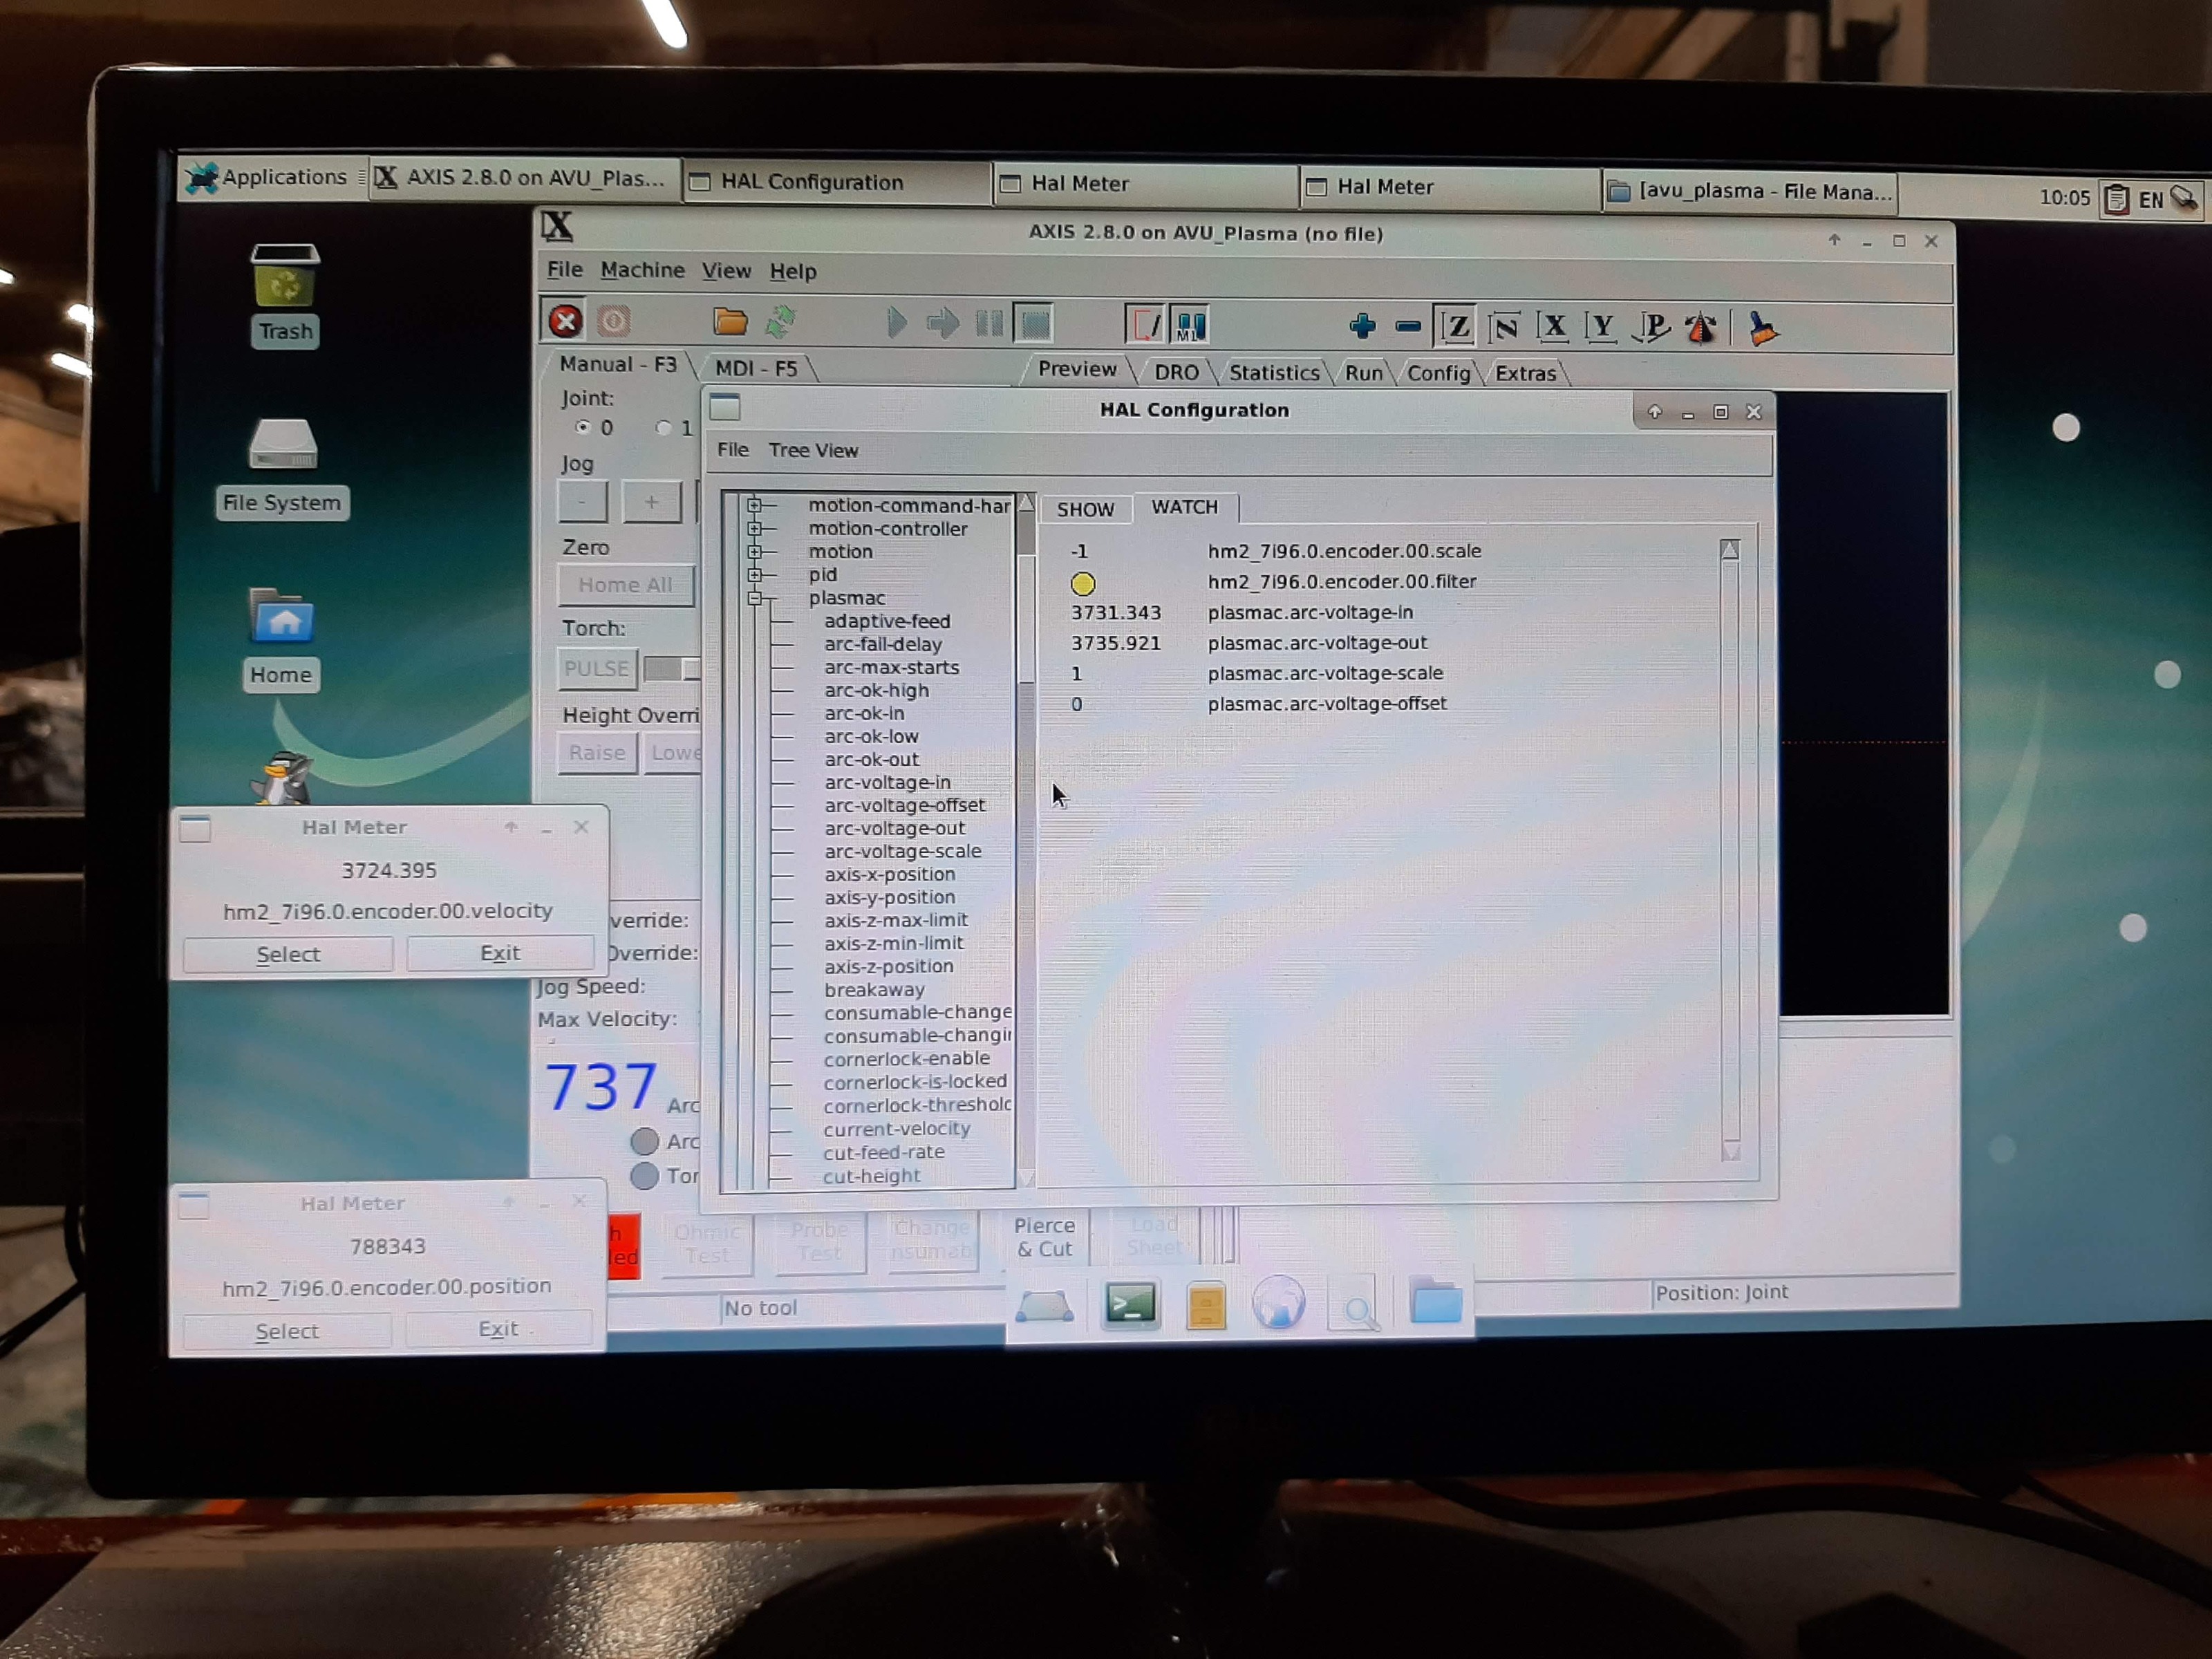Select the P perspective view icon
Viewport: 2212px width, 1659px height.
click(1651, 327)
